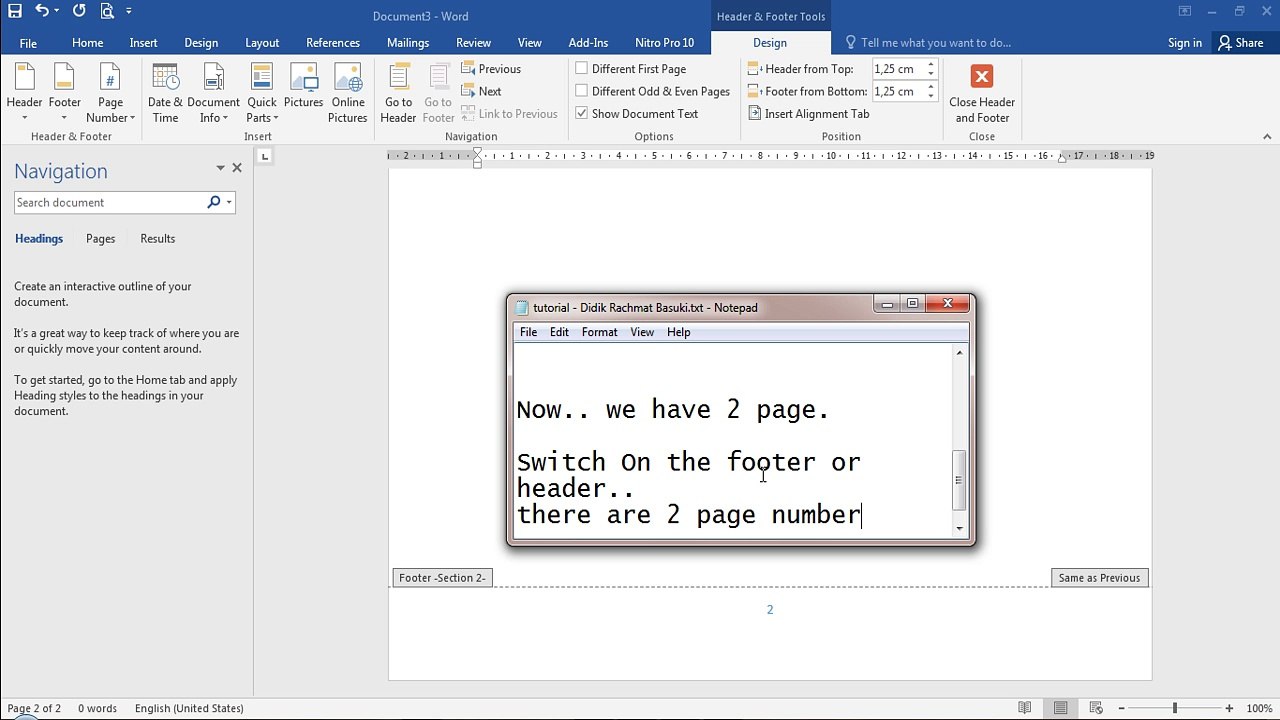Open the File tab
The width and height of the screenshot is (1280, 720).
[x=28, y=43]
